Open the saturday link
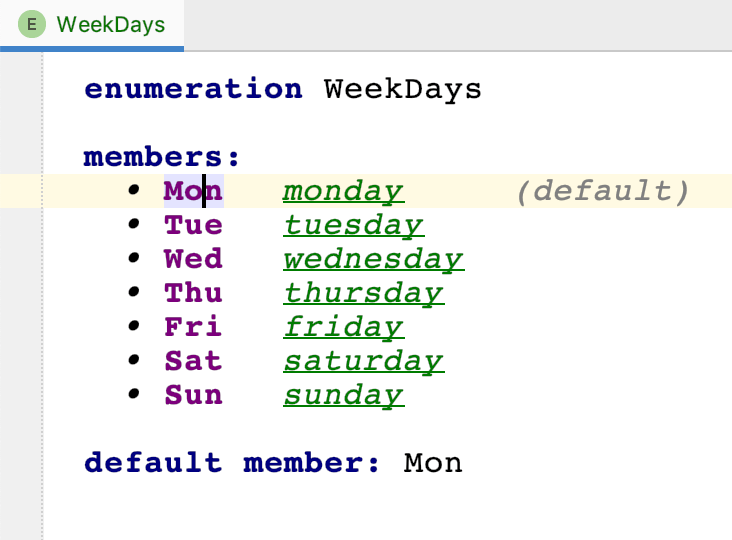The height and width of the screenshot is (540, 732). tap(363, 361)
